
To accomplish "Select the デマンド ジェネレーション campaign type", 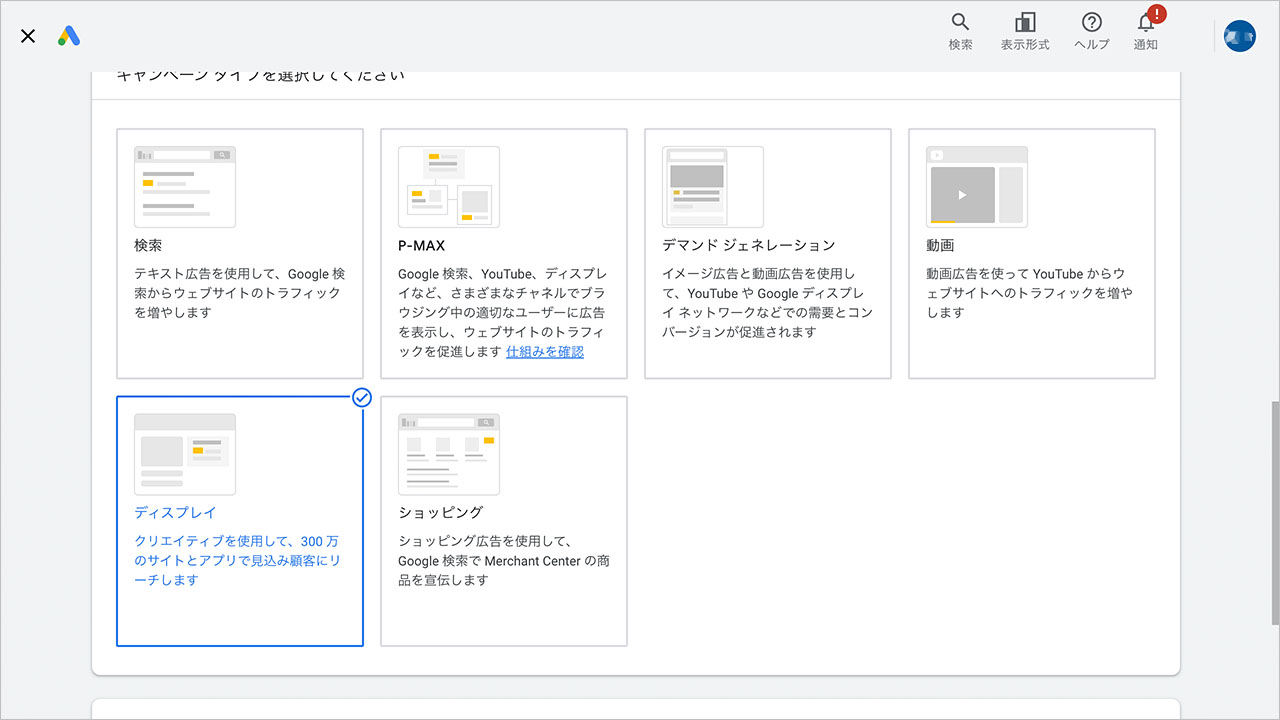I will click(767, 253).
